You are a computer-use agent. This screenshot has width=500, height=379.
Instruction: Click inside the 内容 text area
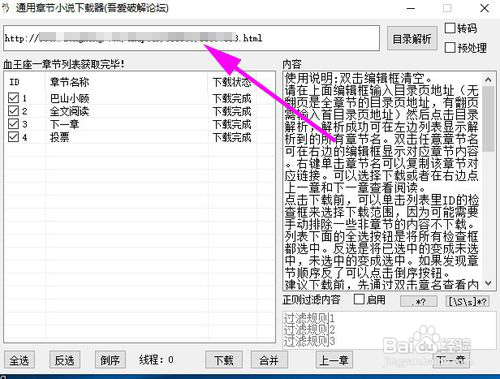click(x=382, y=180)
